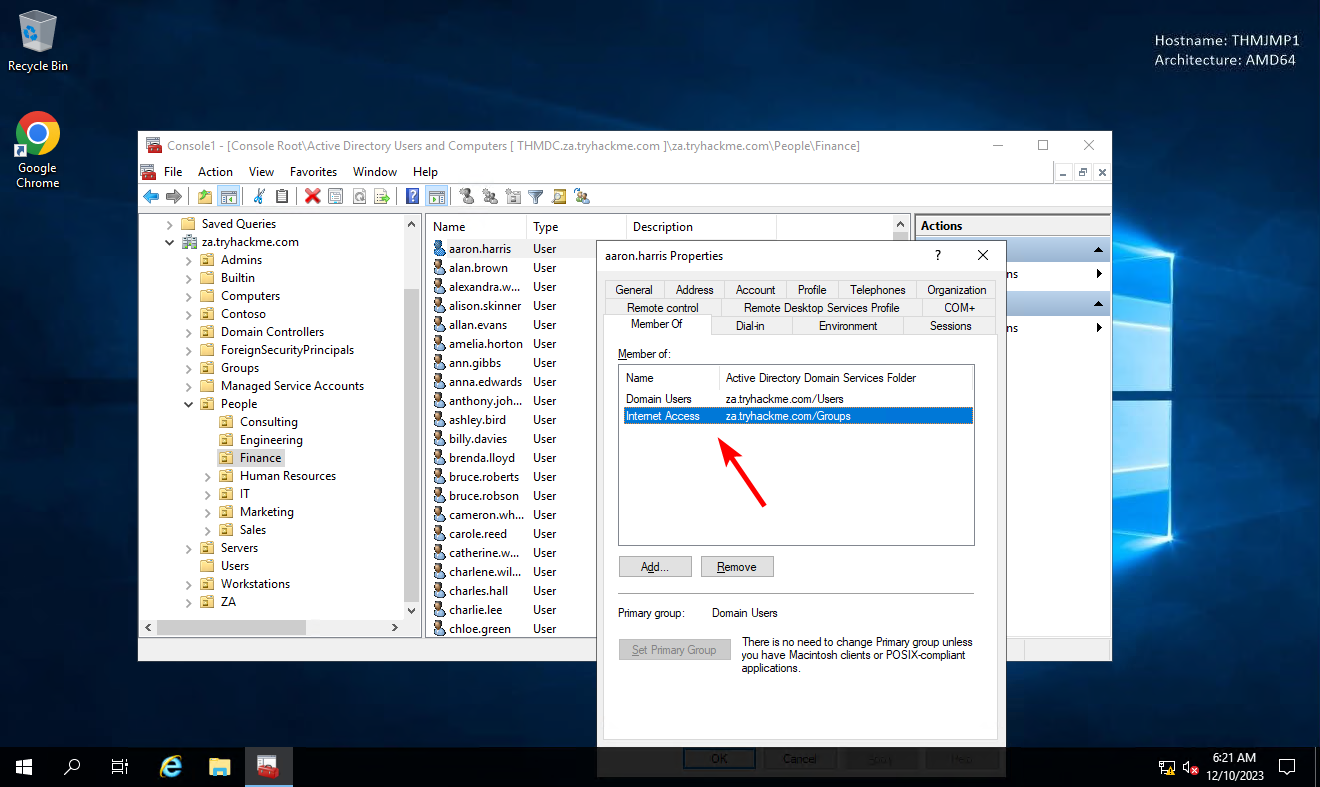Click the Description column header

point(701,227)
